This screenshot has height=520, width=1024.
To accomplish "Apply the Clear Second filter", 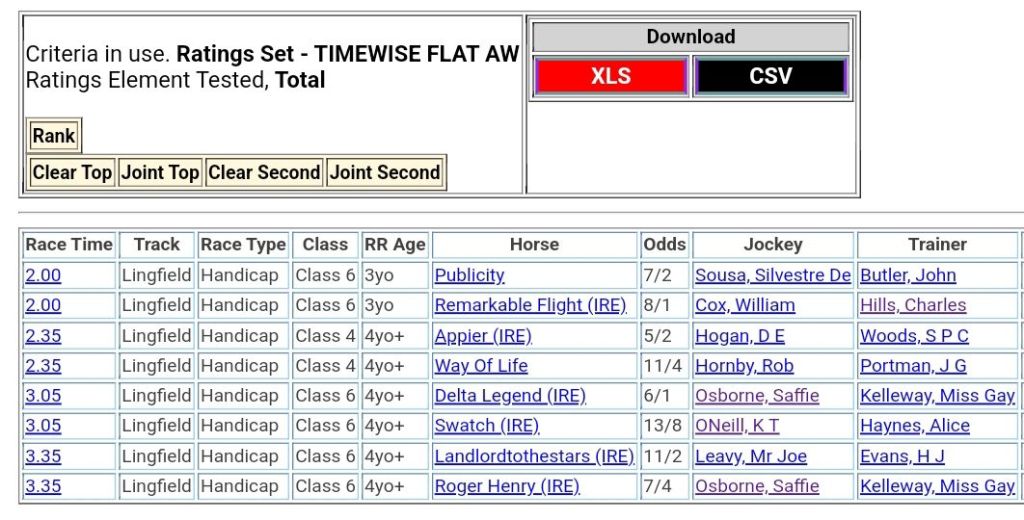I will 264,173.
